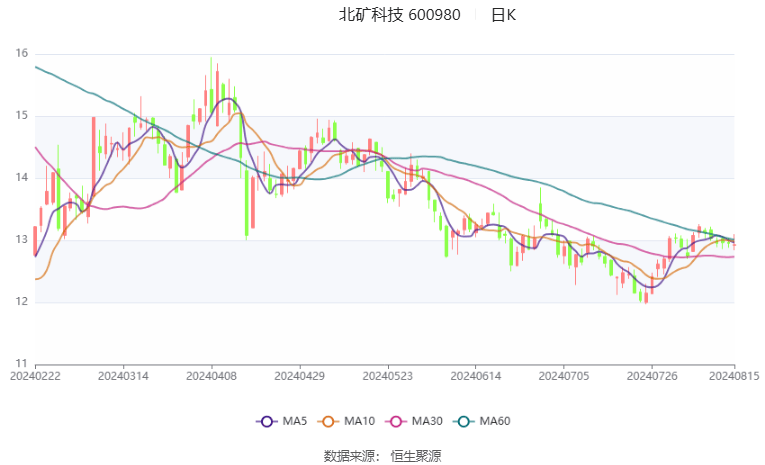This screenshot has width=765, height=465.
Task: Click the 北矿科技 600980 chart title
Action: [399, 15]
